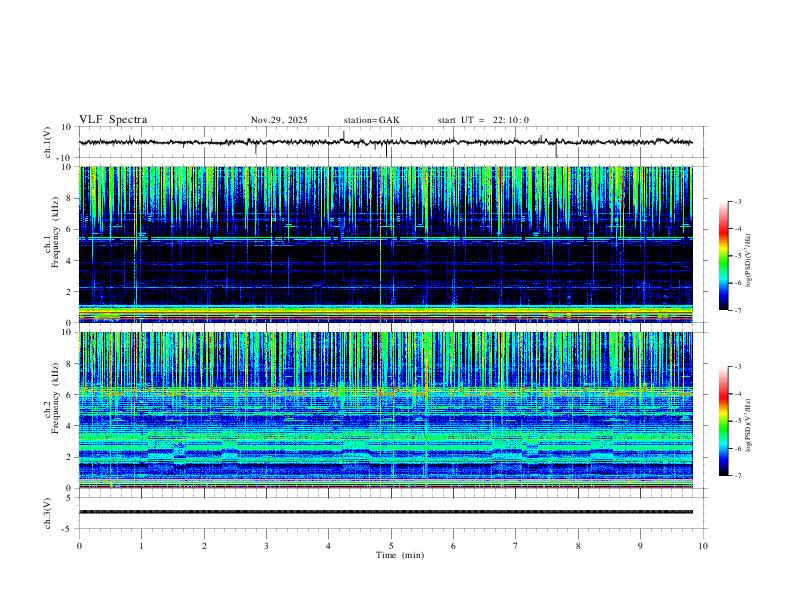
Task: Click time axis tick label "1"
Action: click(141, 546)
